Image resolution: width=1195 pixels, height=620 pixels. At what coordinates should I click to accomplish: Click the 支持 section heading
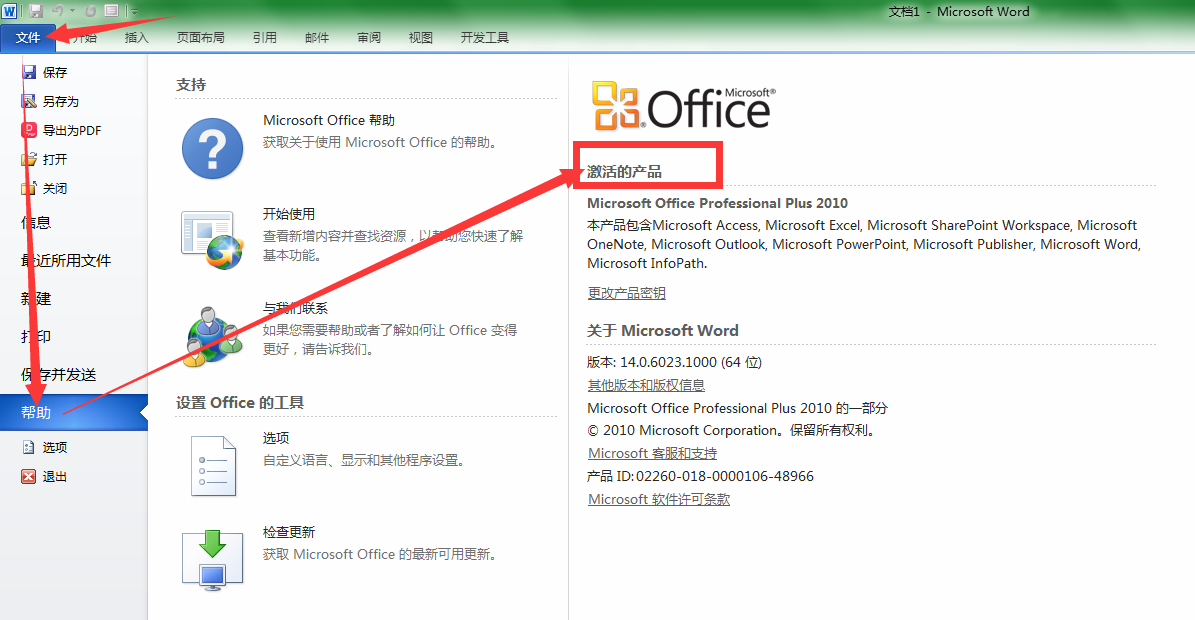click(191, 85)
